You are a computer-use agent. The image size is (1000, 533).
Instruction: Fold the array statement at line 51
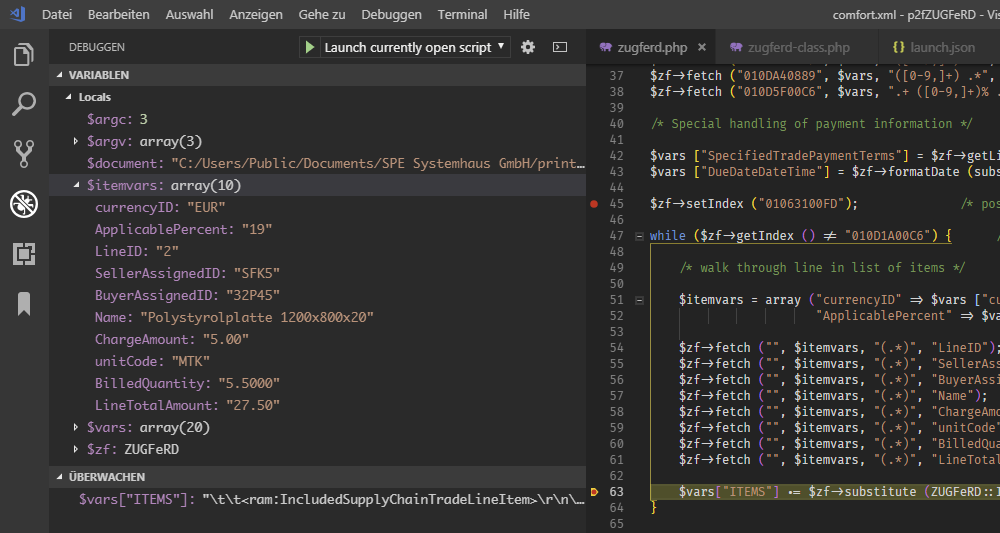(x=639, y=300)
